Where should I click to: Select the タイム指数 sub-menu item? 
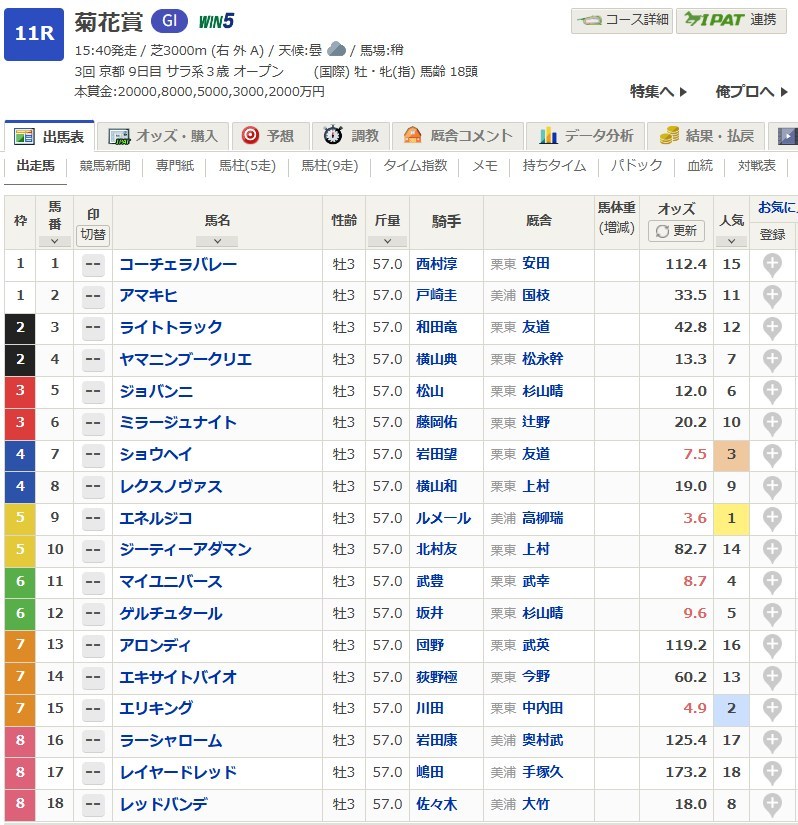416,166
